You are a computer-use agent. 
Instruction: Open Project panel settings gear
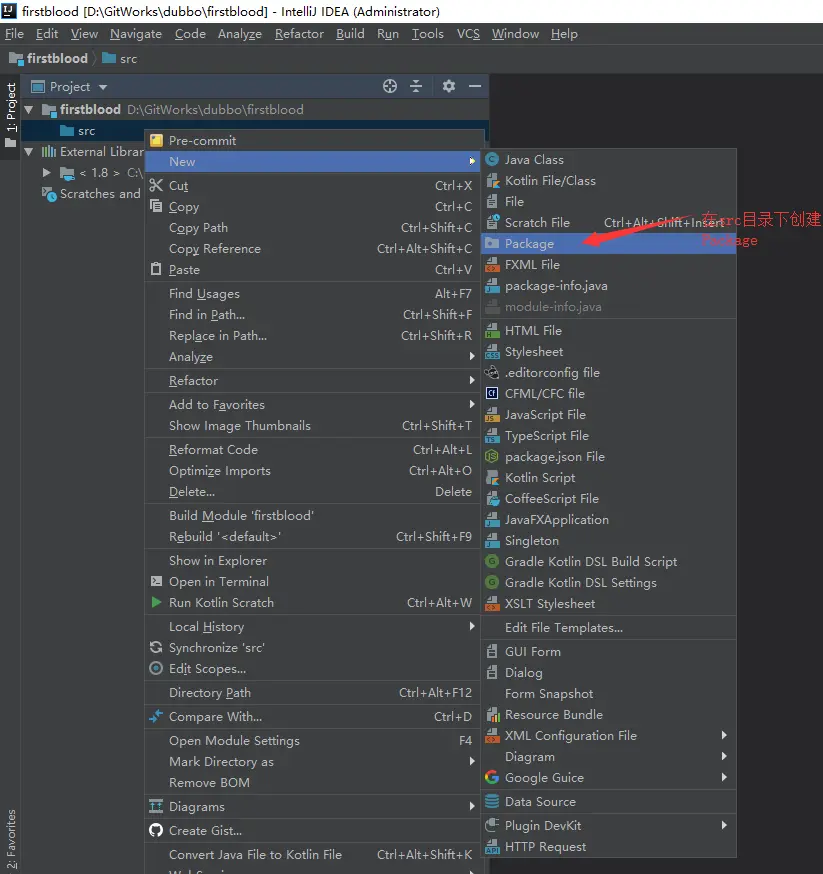(449, 86)
